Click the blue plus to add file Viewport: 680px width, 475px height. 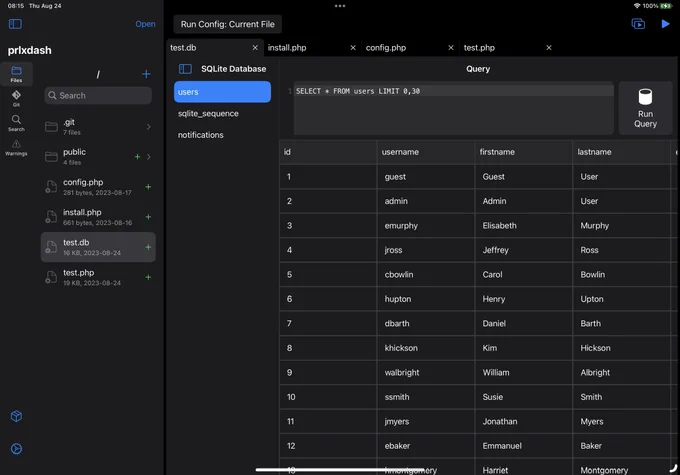(x=146, y=74)
